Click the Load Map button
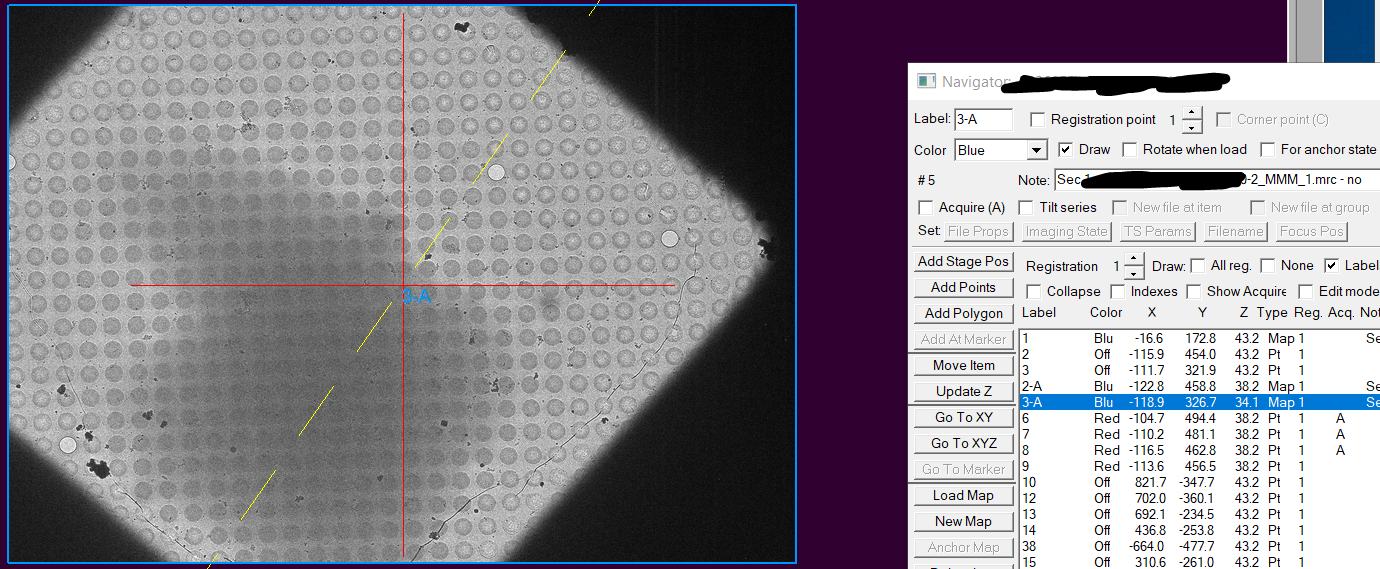The image size is (1380, 569). coord(964,496)
